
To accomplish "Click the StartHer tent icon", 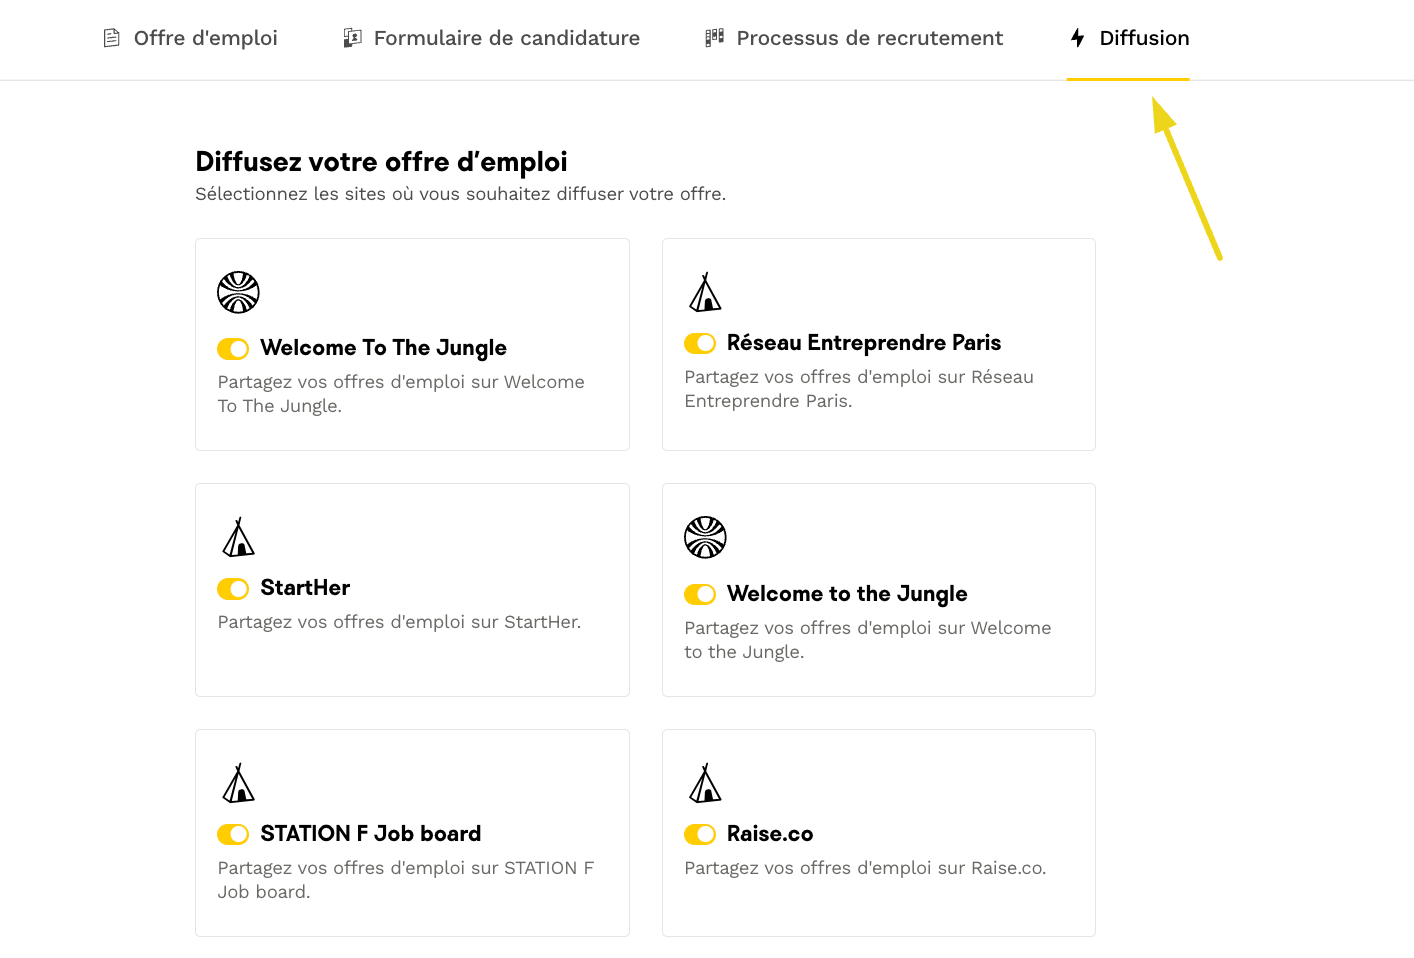I will 238,537.
